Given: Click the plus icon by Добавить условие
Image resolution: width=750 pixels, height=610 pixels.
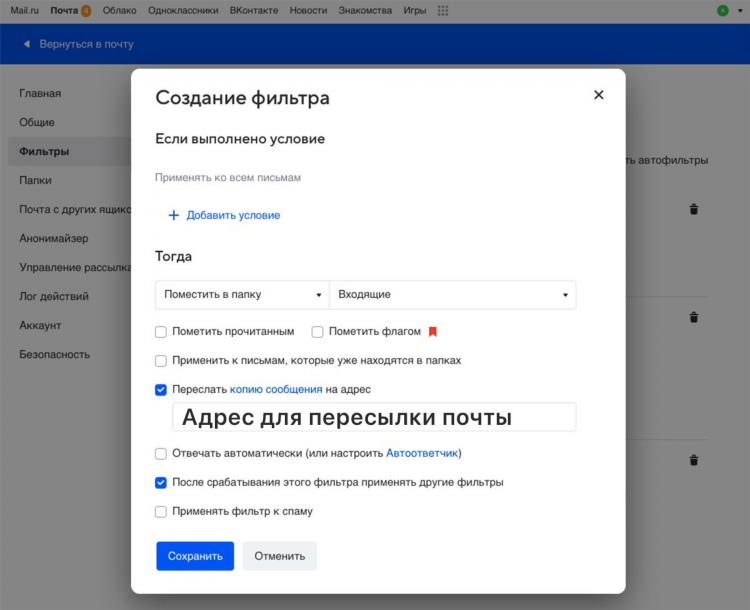Looking at the screenshot, I should 174,215.
